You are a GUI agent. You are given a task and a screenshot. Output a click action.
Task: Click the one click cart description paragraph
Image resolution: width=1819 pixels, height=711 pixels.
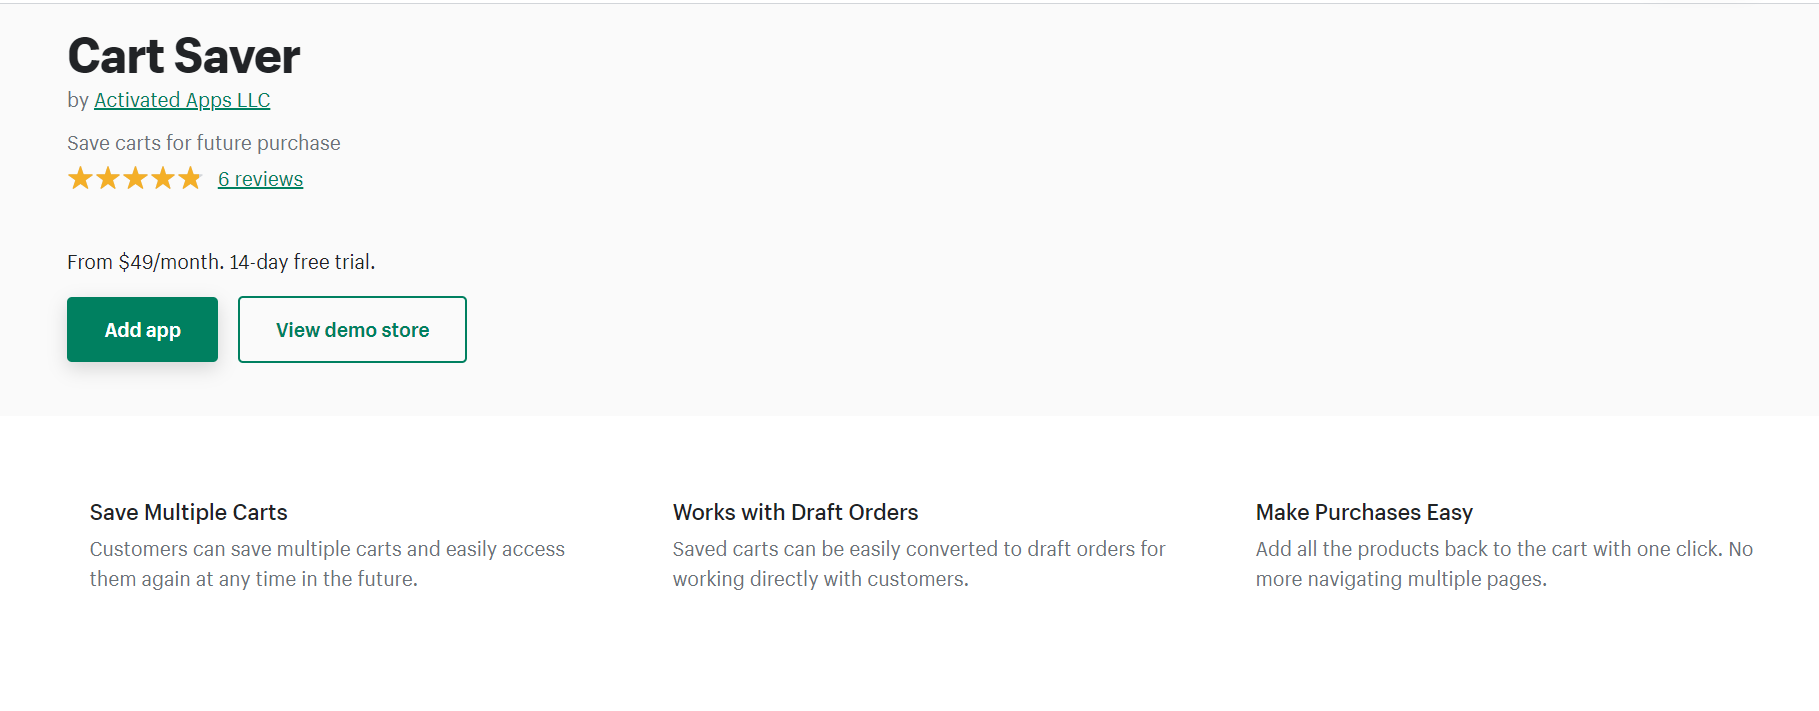[1504, 564]
